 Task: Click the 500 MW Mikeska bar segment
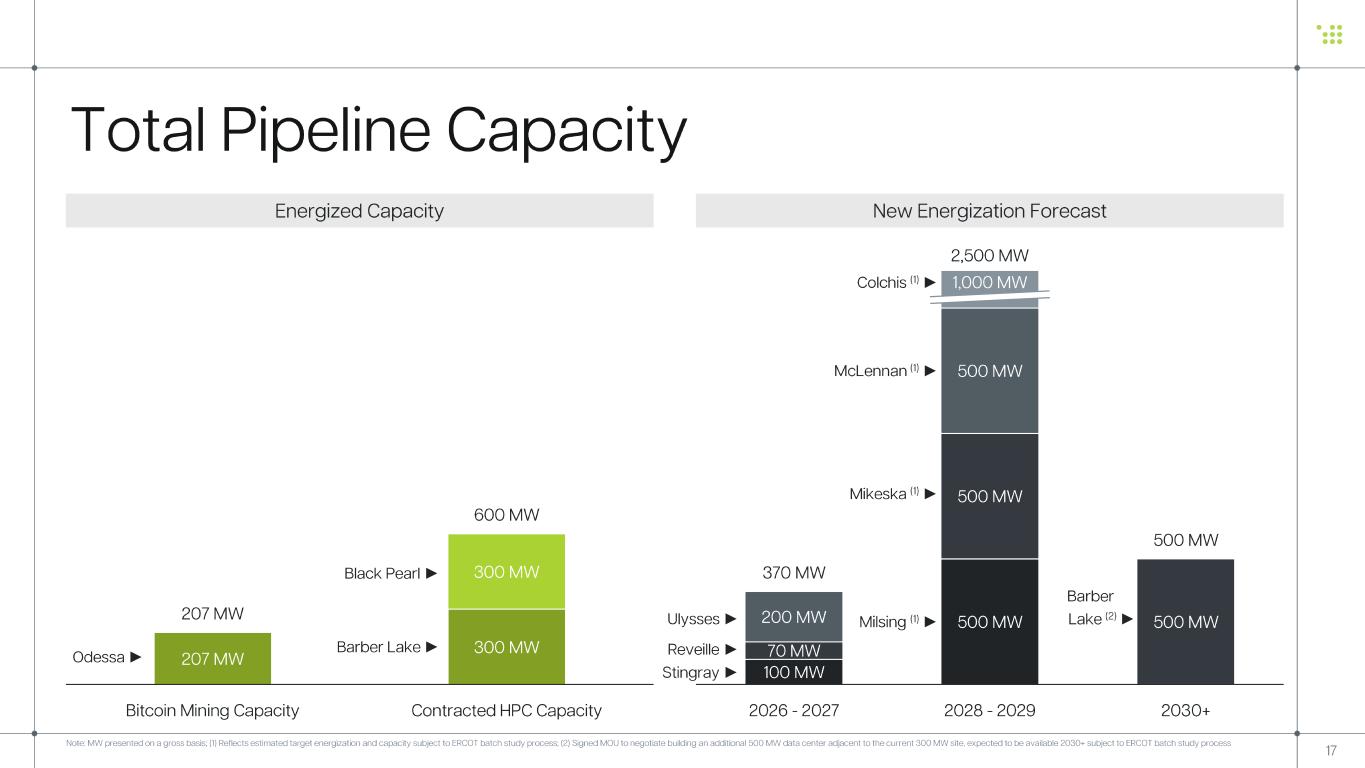(989, 496)
